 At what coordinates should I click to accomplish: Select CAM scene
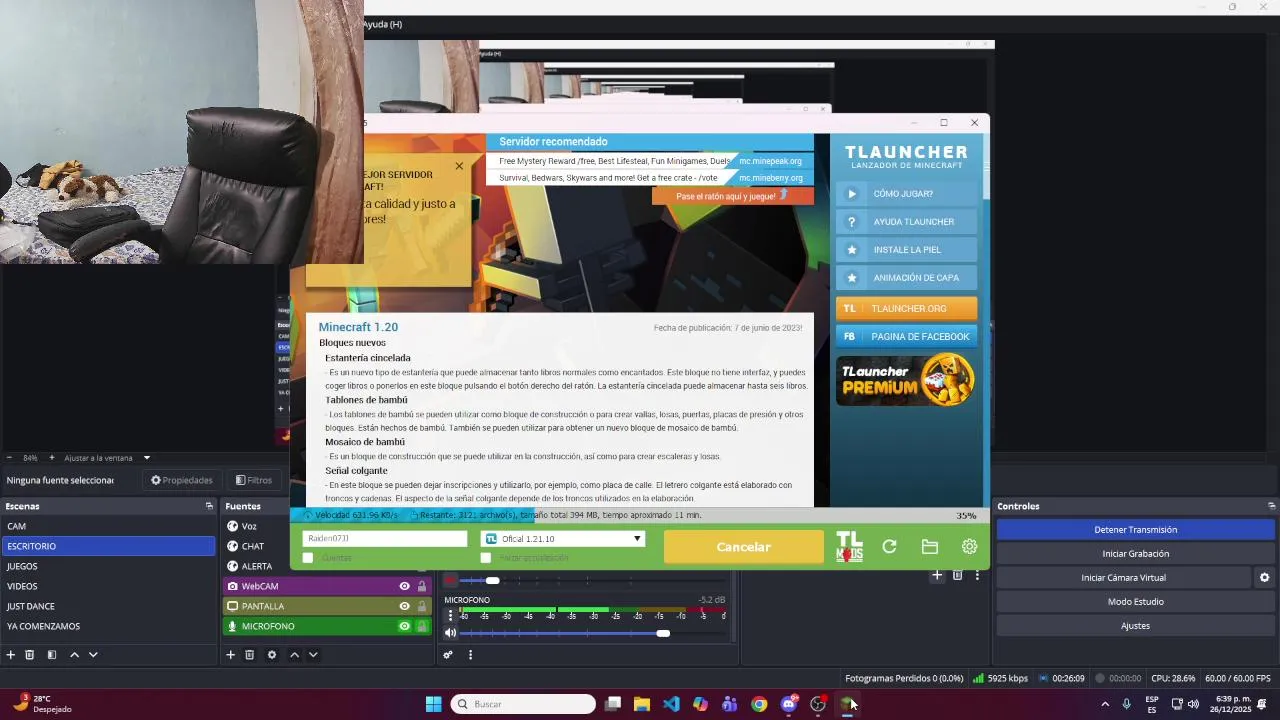pos(108,526)
